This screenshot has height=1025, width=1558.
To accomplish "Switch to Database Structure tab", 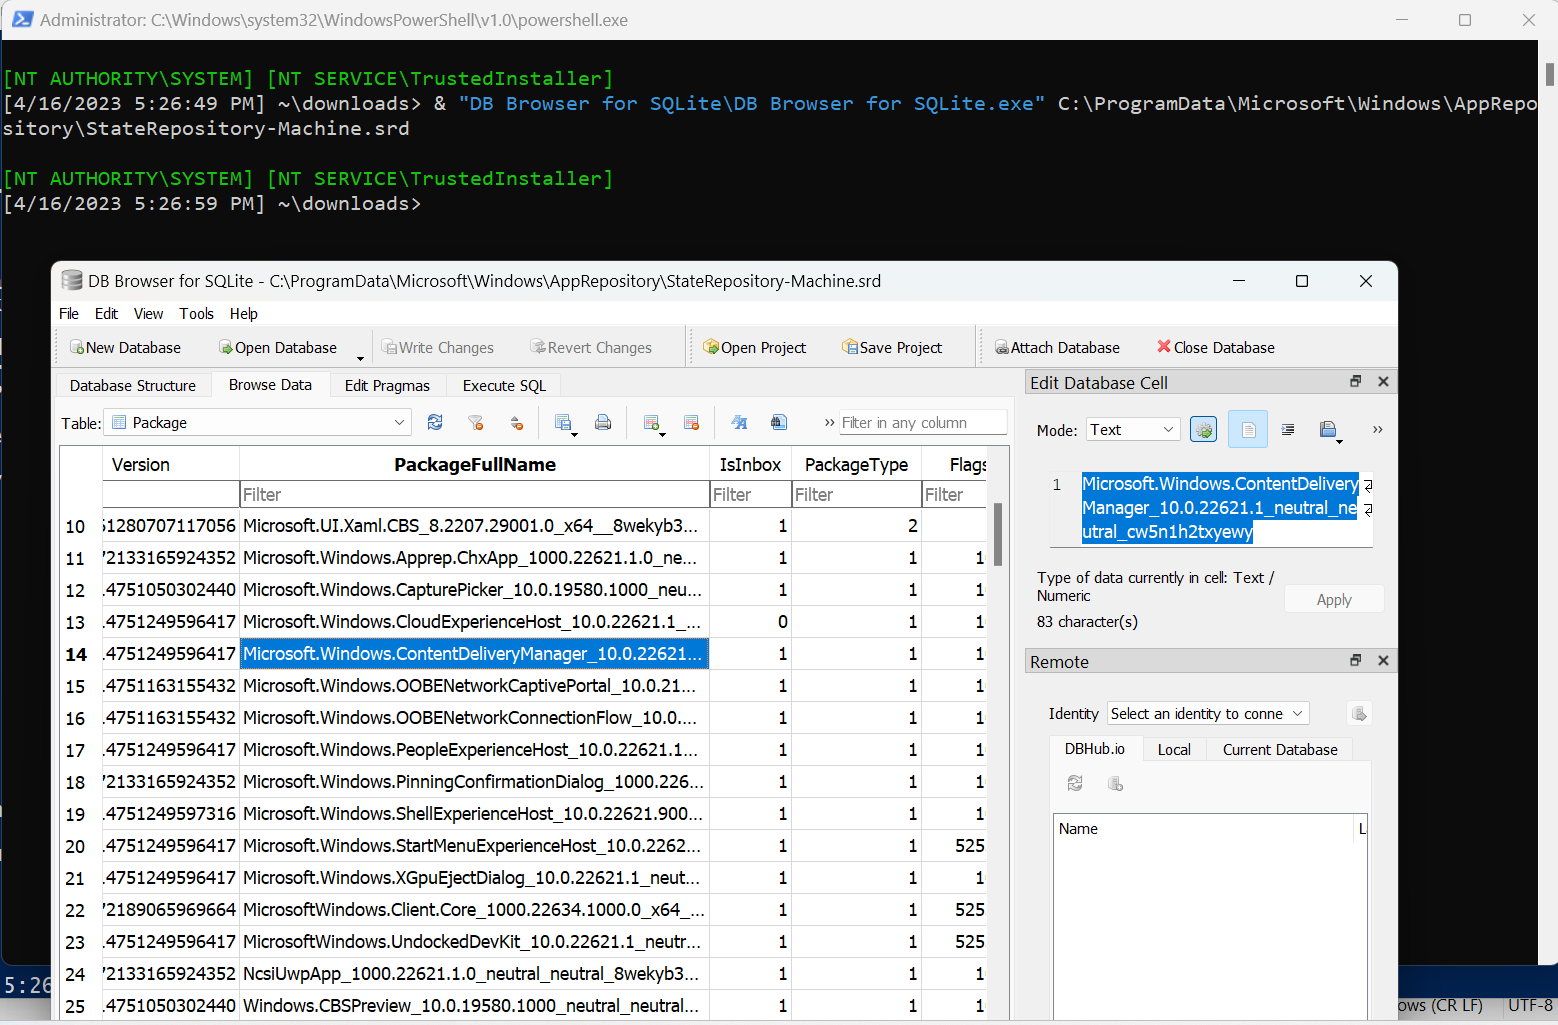I will click(x=133, y=385).
